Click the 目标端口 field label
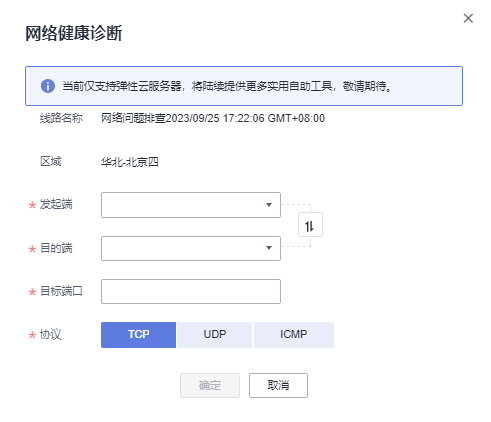 click(61, 291)
